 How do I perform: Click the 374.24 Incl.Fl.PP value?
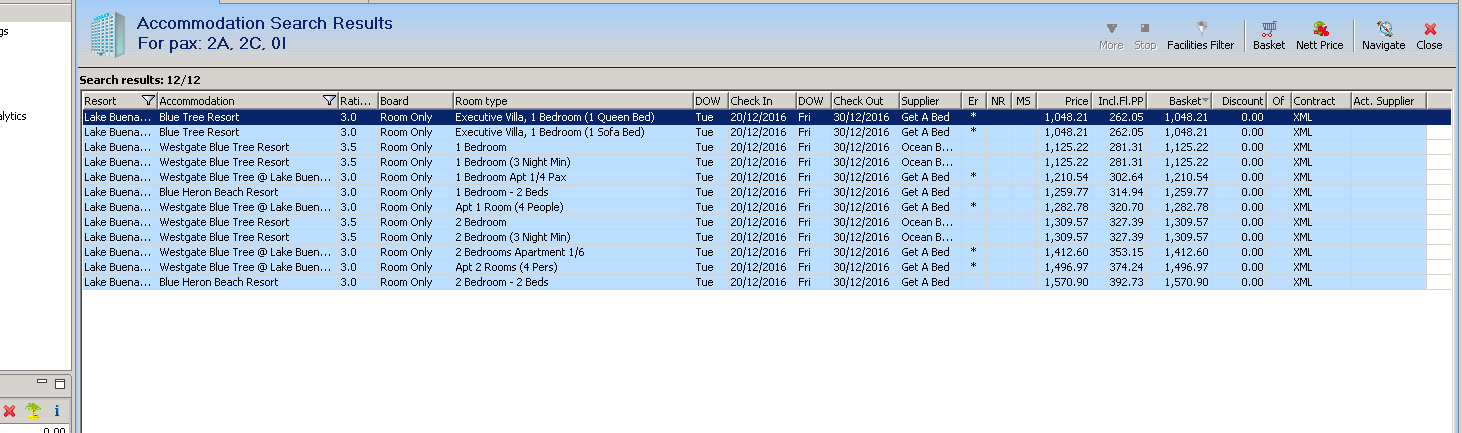pos(1128,267)
